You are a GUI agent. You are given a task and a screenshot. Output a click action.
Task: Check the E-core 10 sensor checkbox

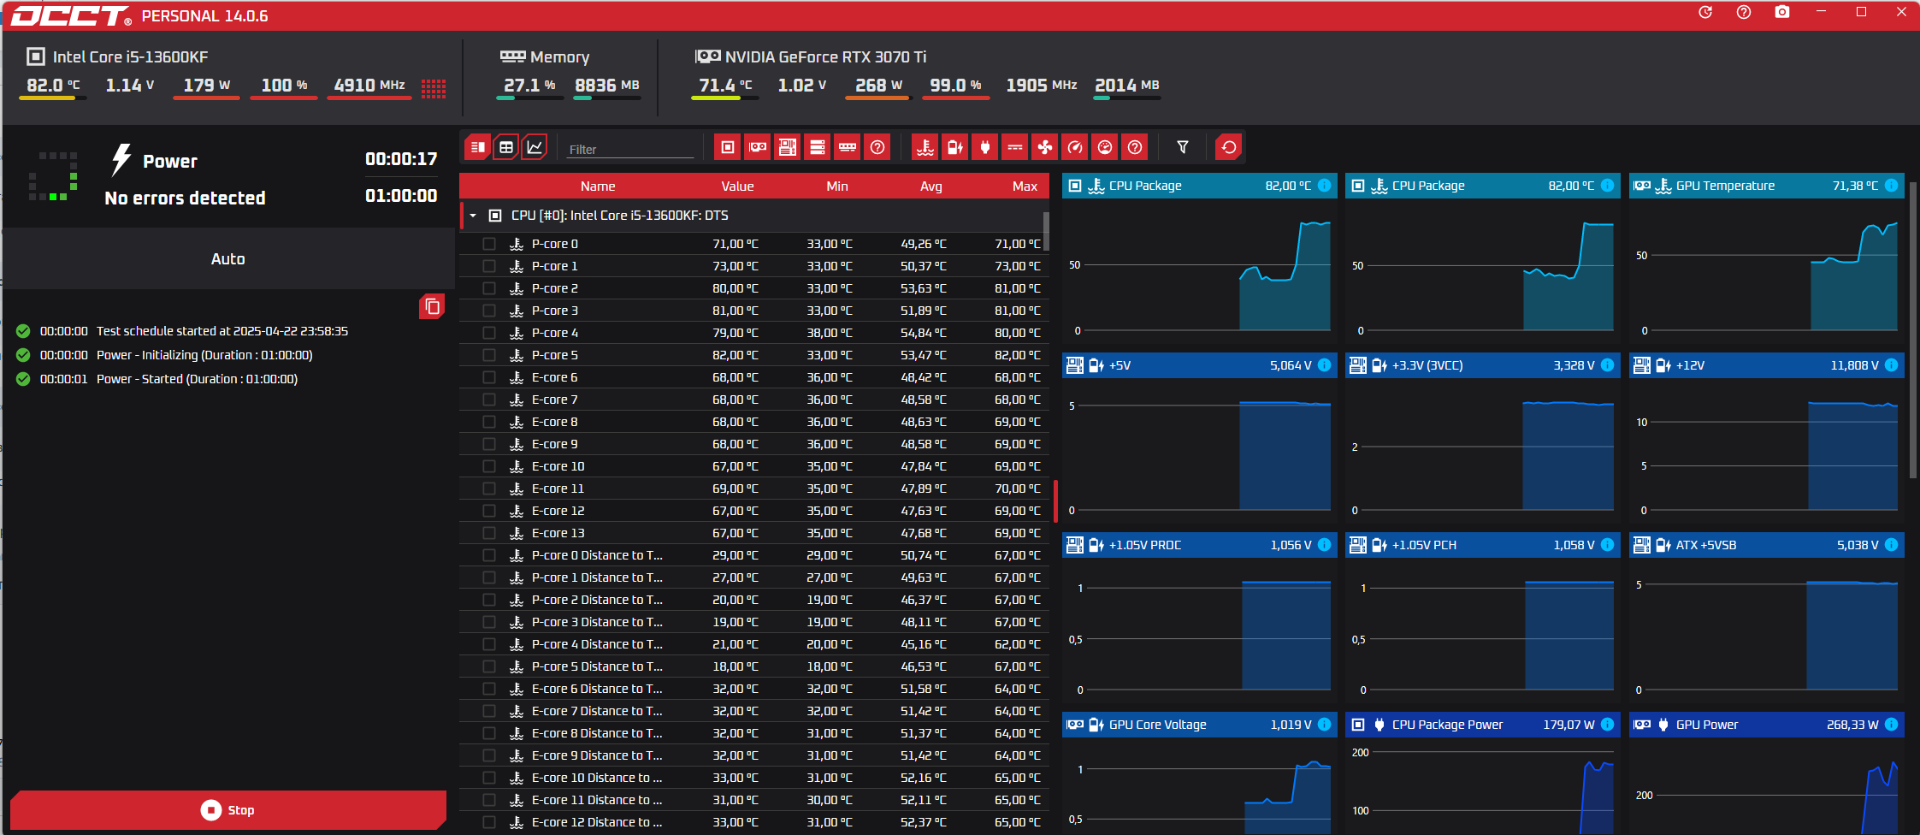click(489, 467)
